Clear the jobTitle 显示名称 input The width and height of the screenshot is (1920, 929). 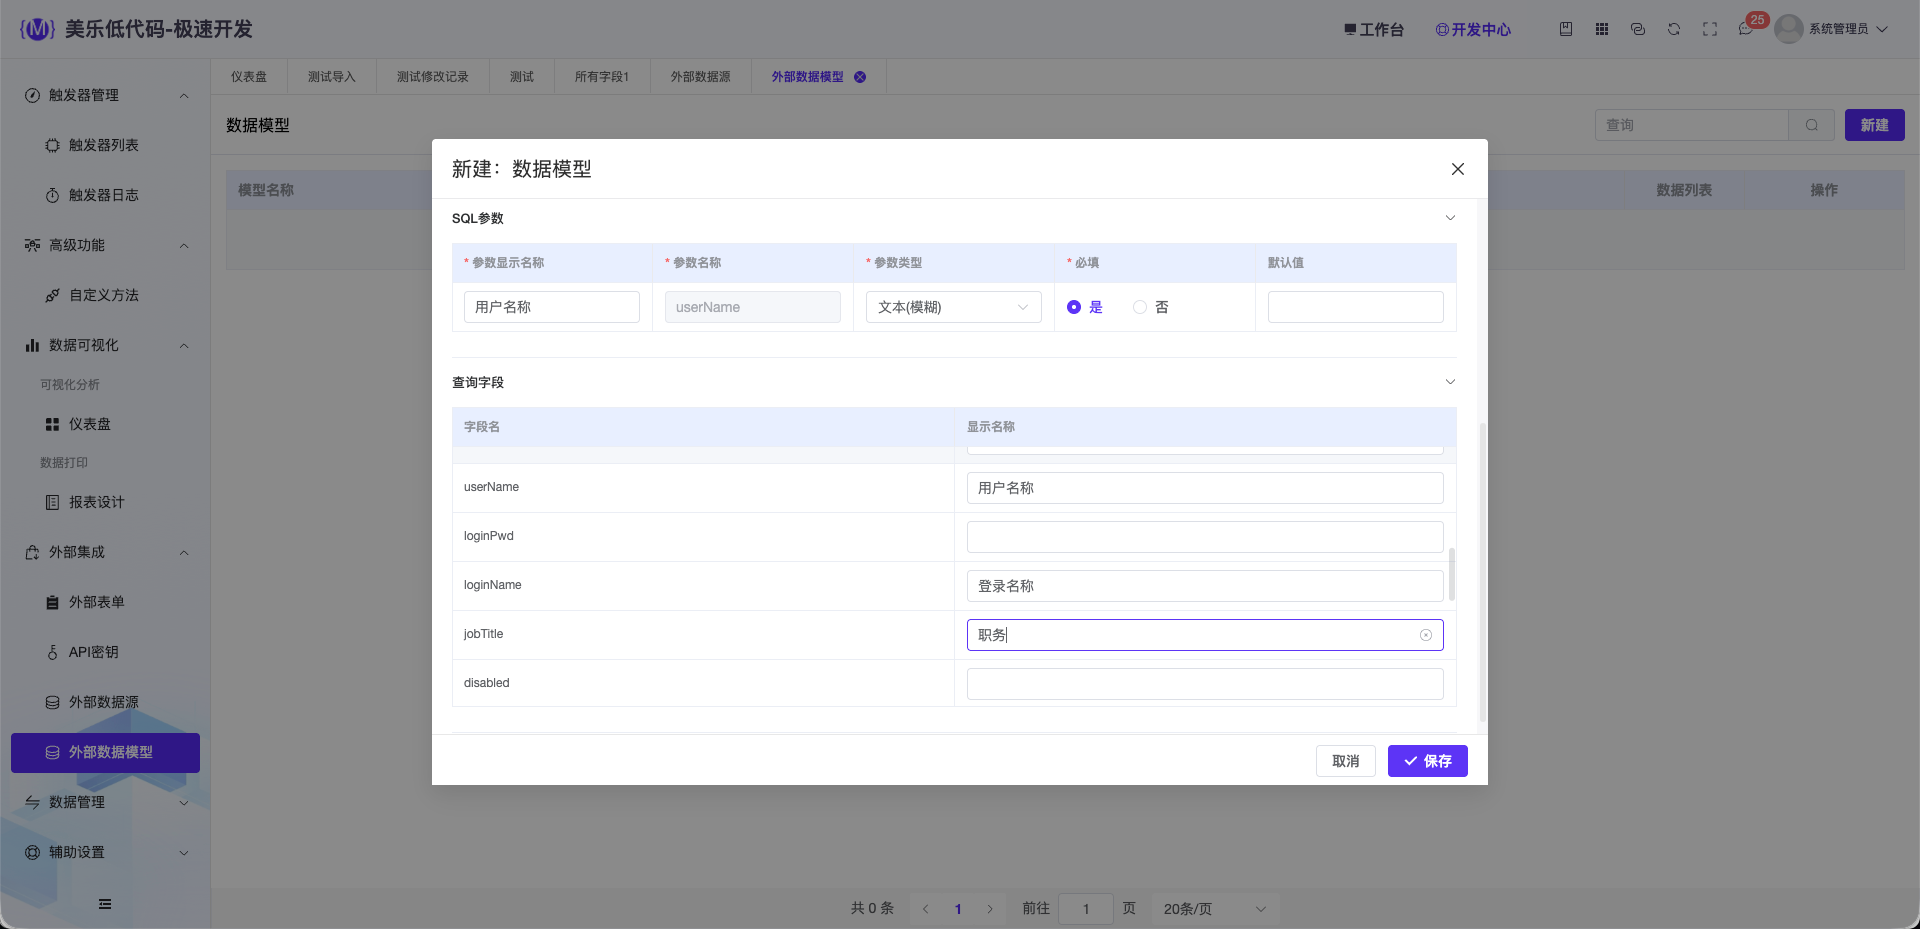pyautogui.click(x=1426, y=635)
